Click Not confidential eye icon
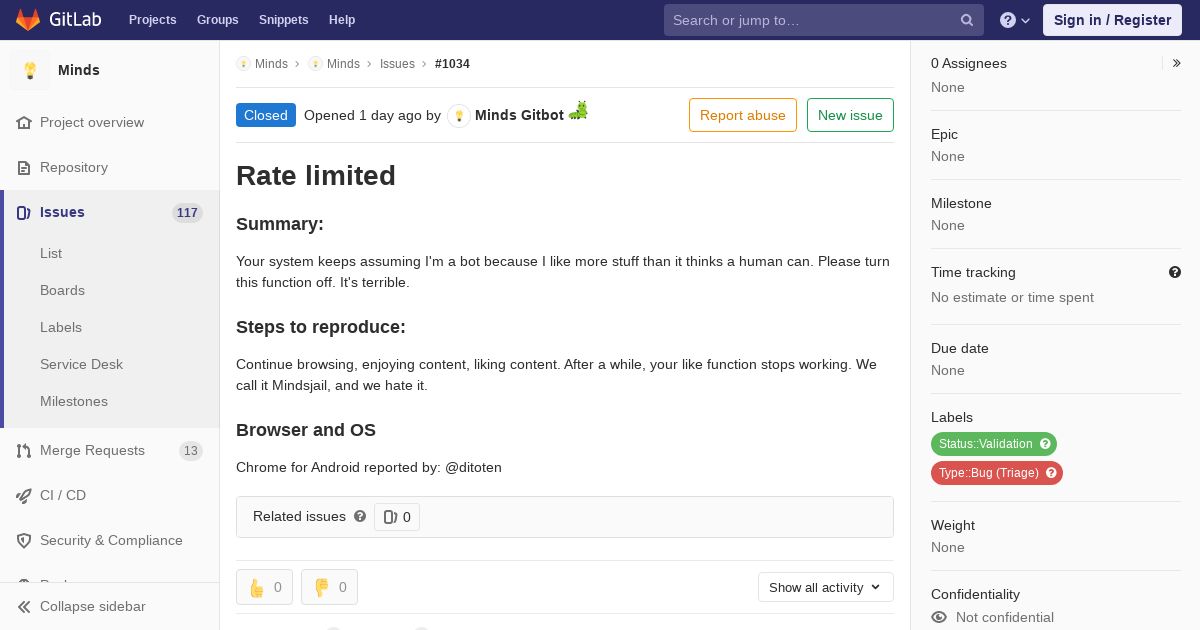 point(939,617)
